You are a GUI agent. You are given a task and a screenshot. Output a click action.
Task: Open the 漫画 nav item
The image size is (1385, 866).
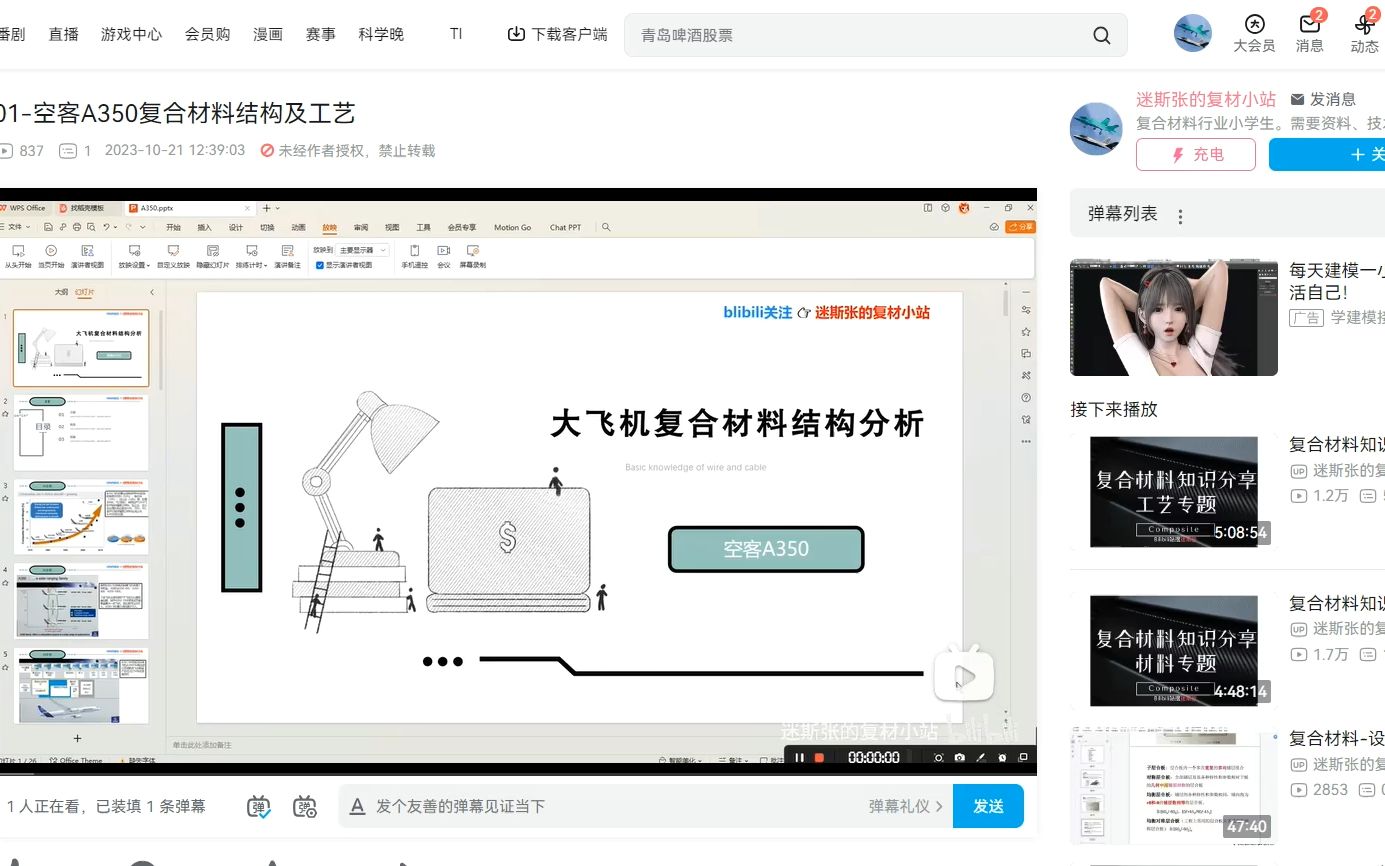[268, 34]
